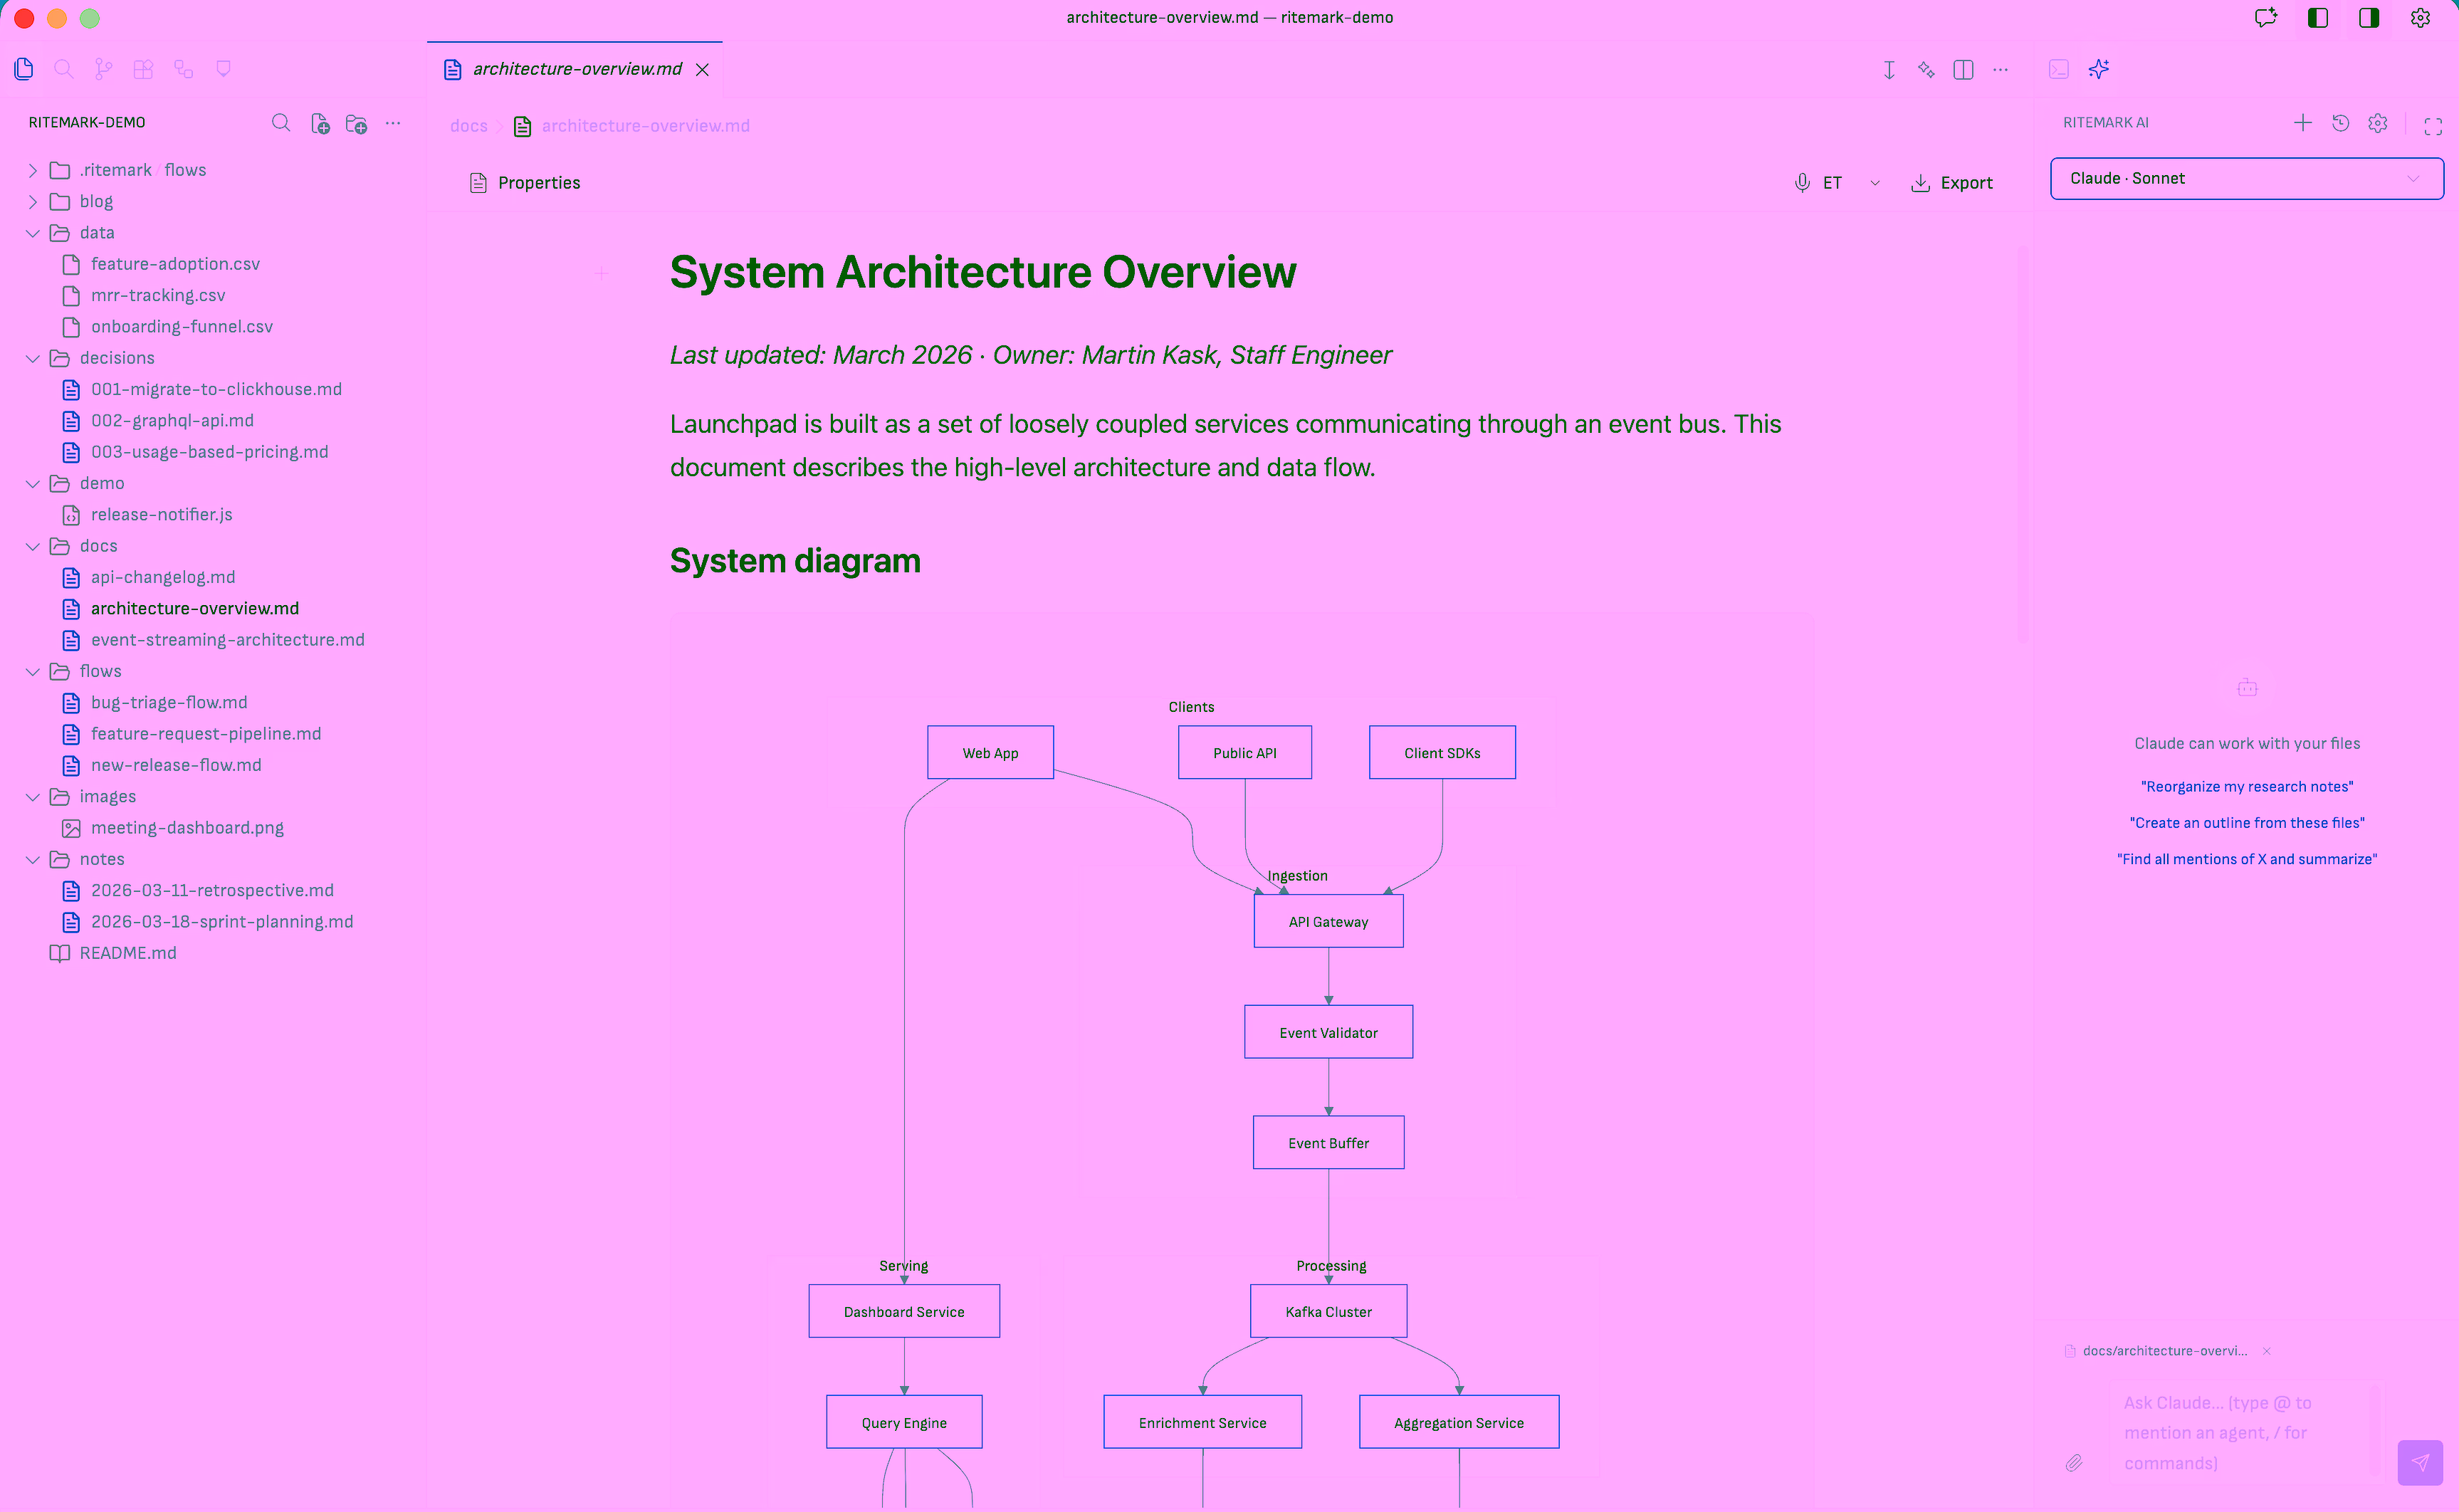This screenshot has width=2459, height=1512.
Task: Start a new chat with the plus icon in RITEMARK AI
Action: coord(2302,122)
